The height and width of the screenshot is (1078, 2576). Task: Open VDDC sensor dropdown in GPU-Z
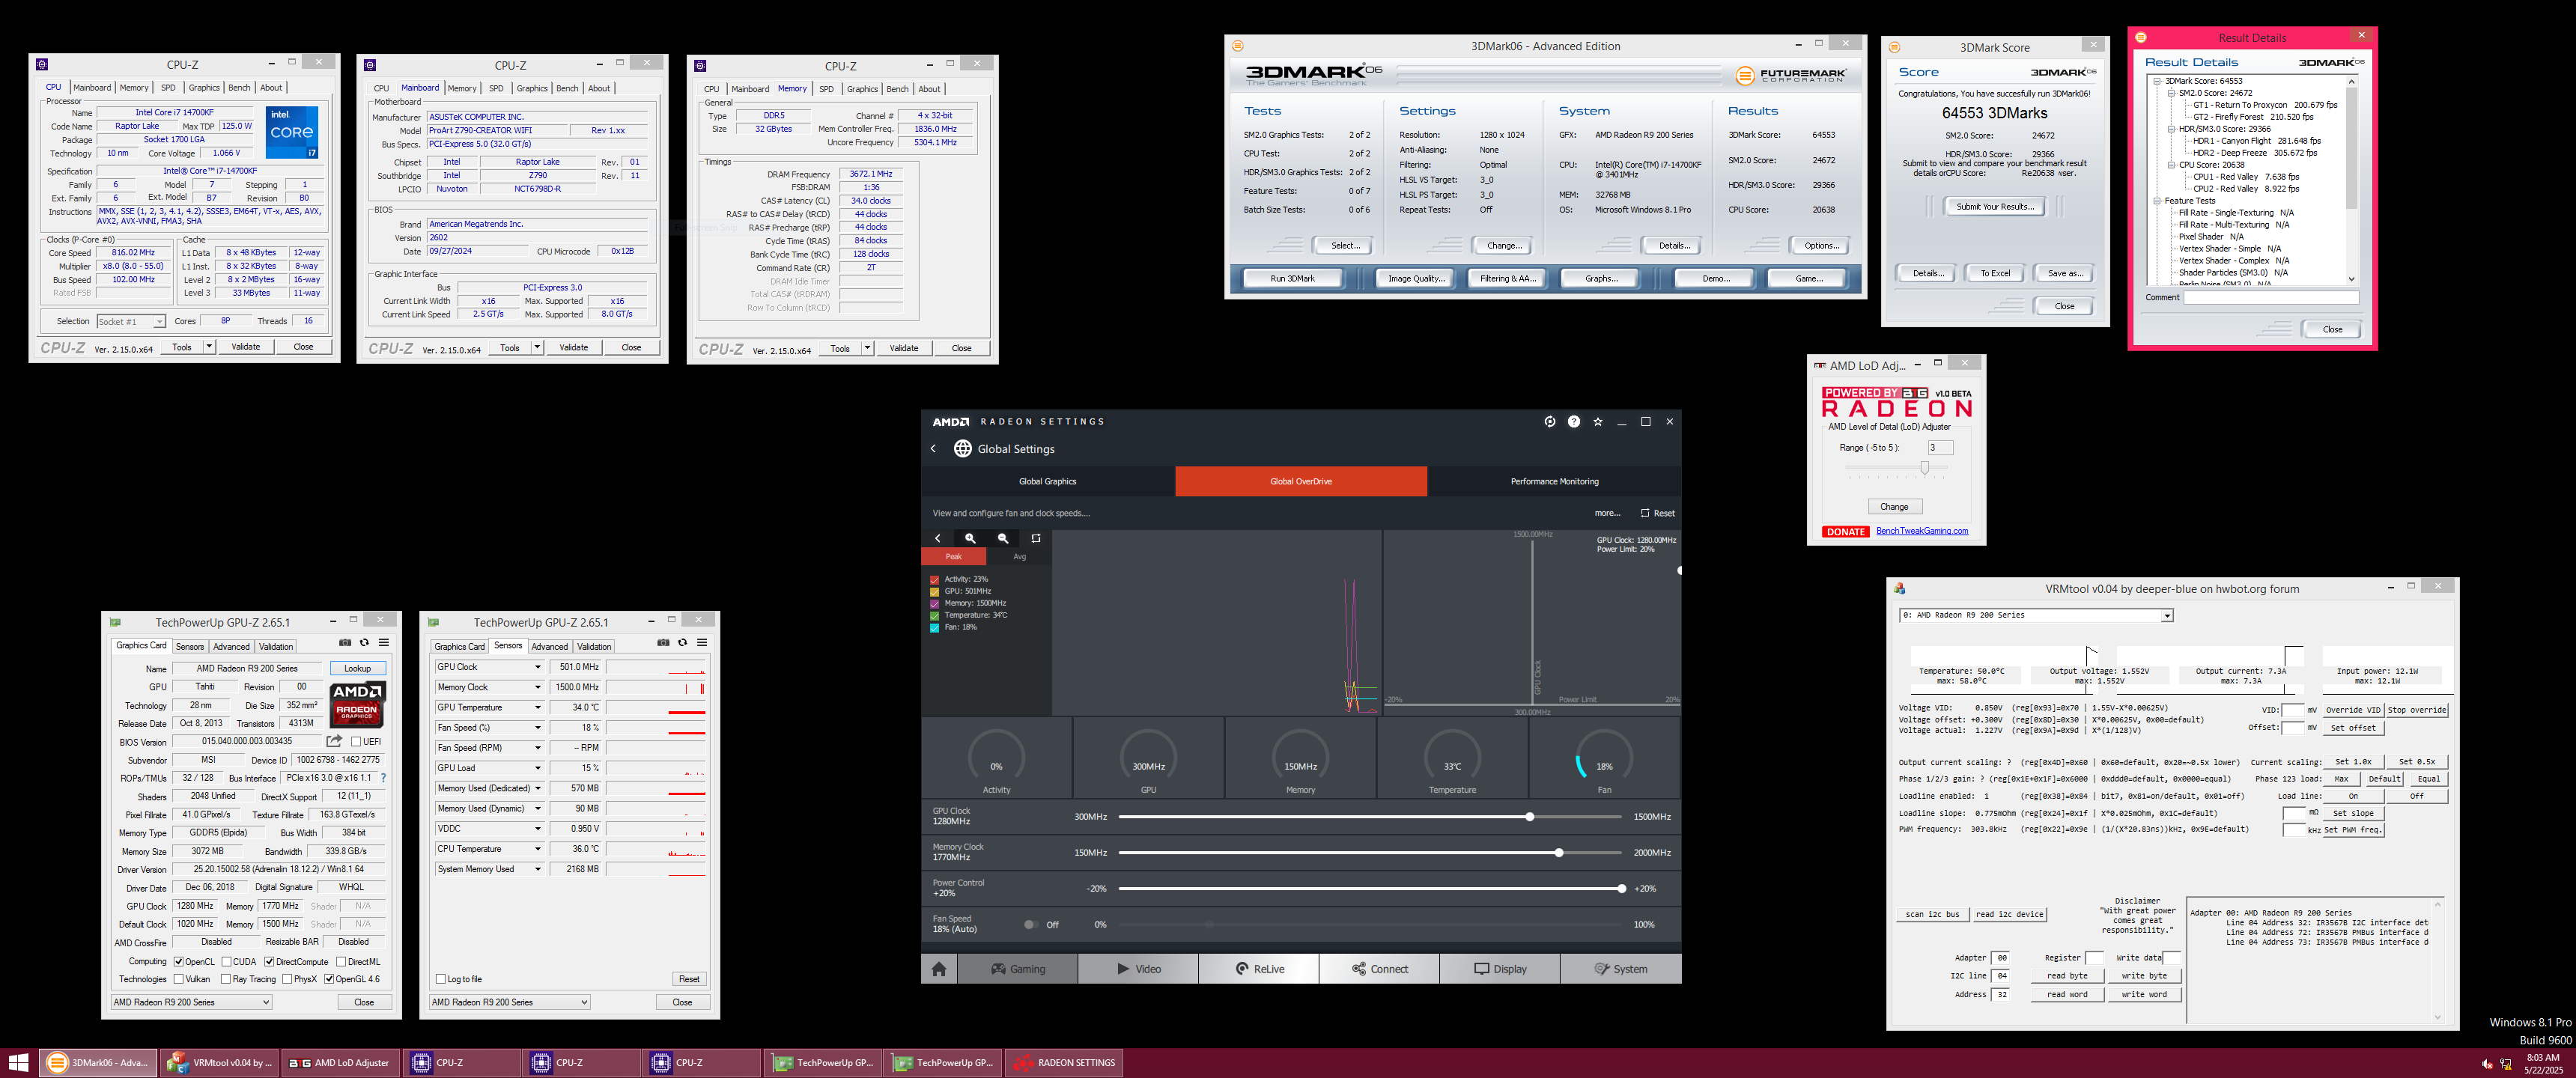537,828
